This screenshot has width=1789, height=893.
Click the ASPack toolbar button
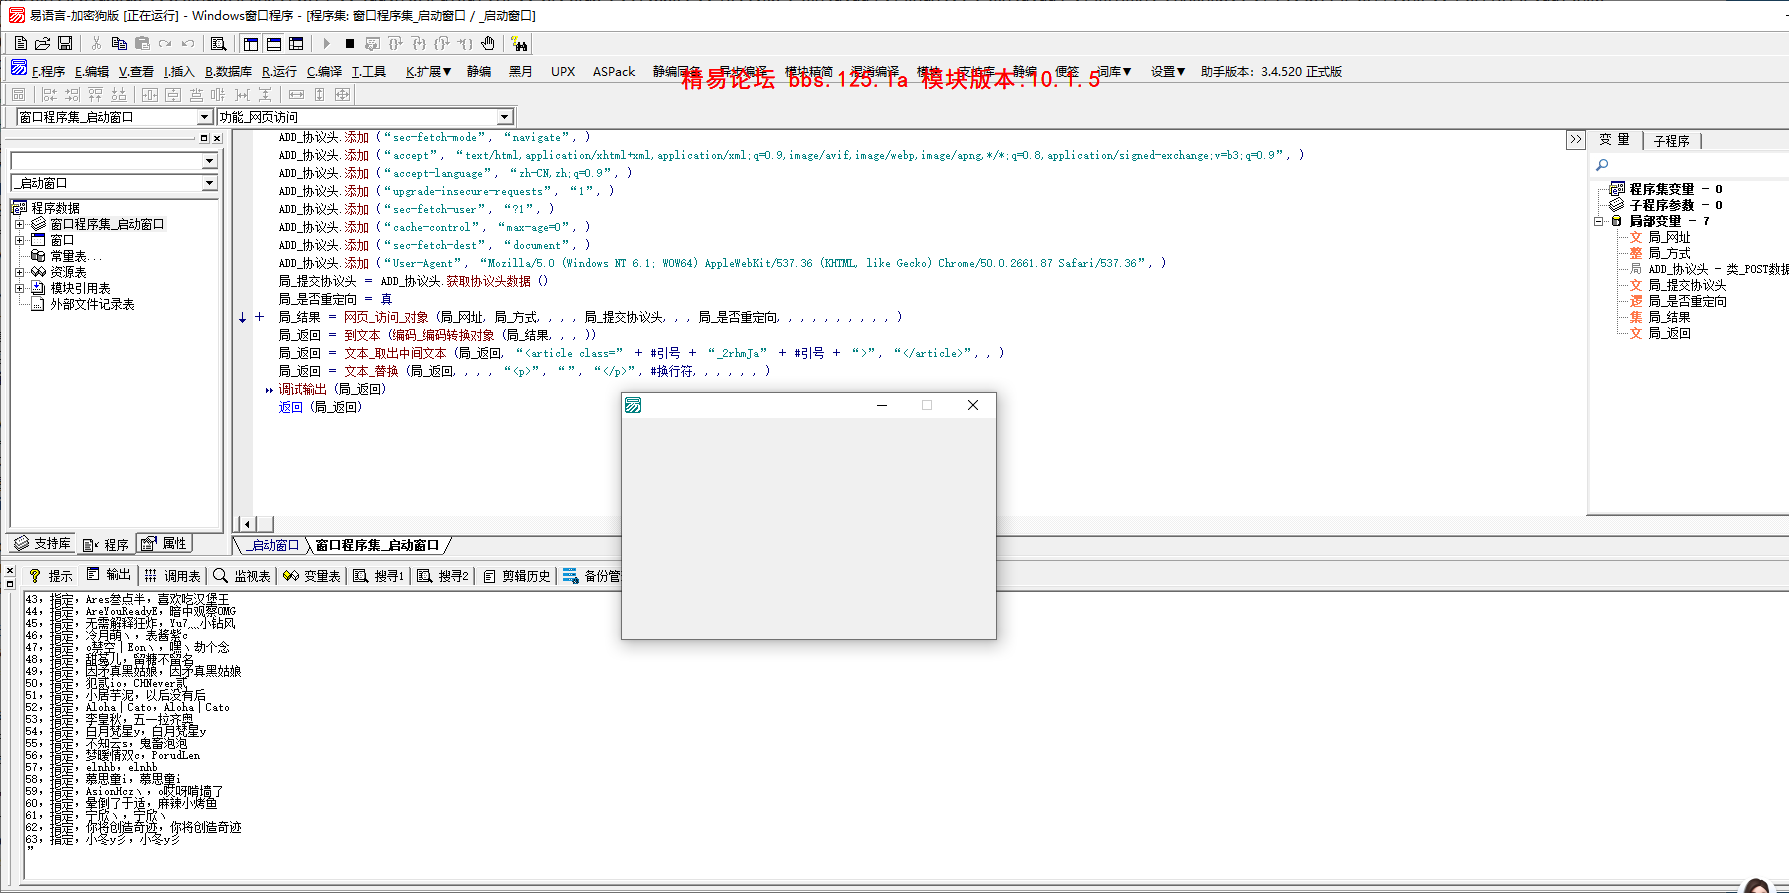click(614, 71)
